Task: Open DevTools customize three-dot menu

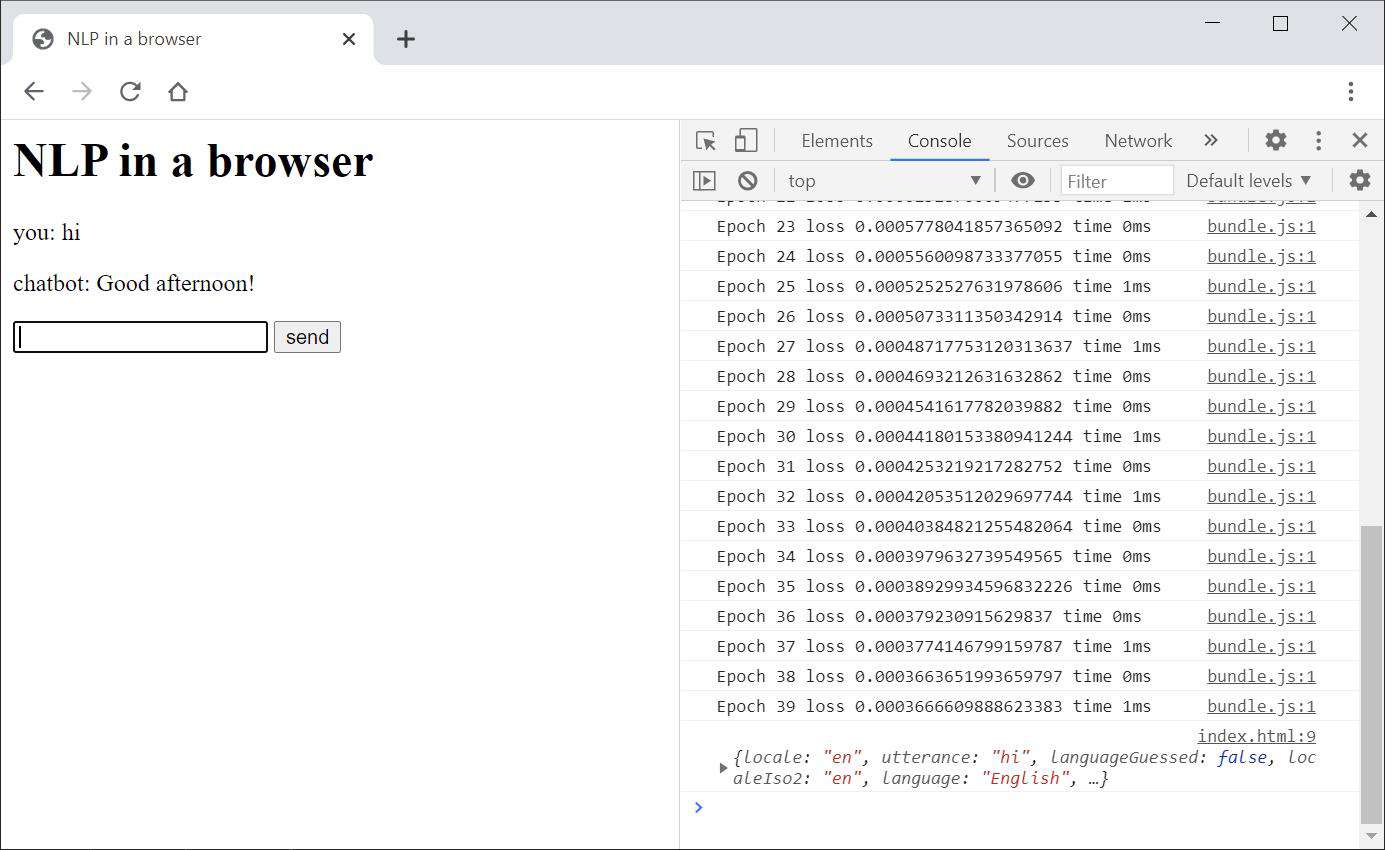Action: tap(1318, 141)
